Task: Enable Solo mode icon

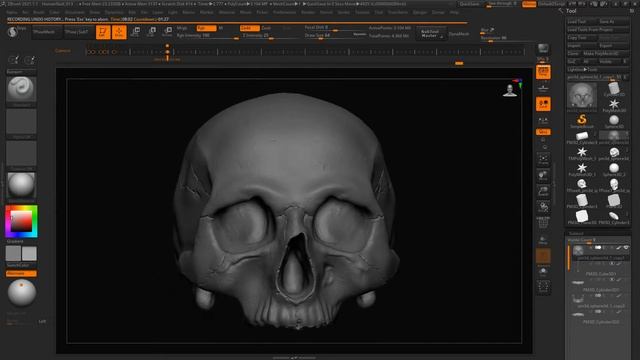Action: [x=543, y=272]
